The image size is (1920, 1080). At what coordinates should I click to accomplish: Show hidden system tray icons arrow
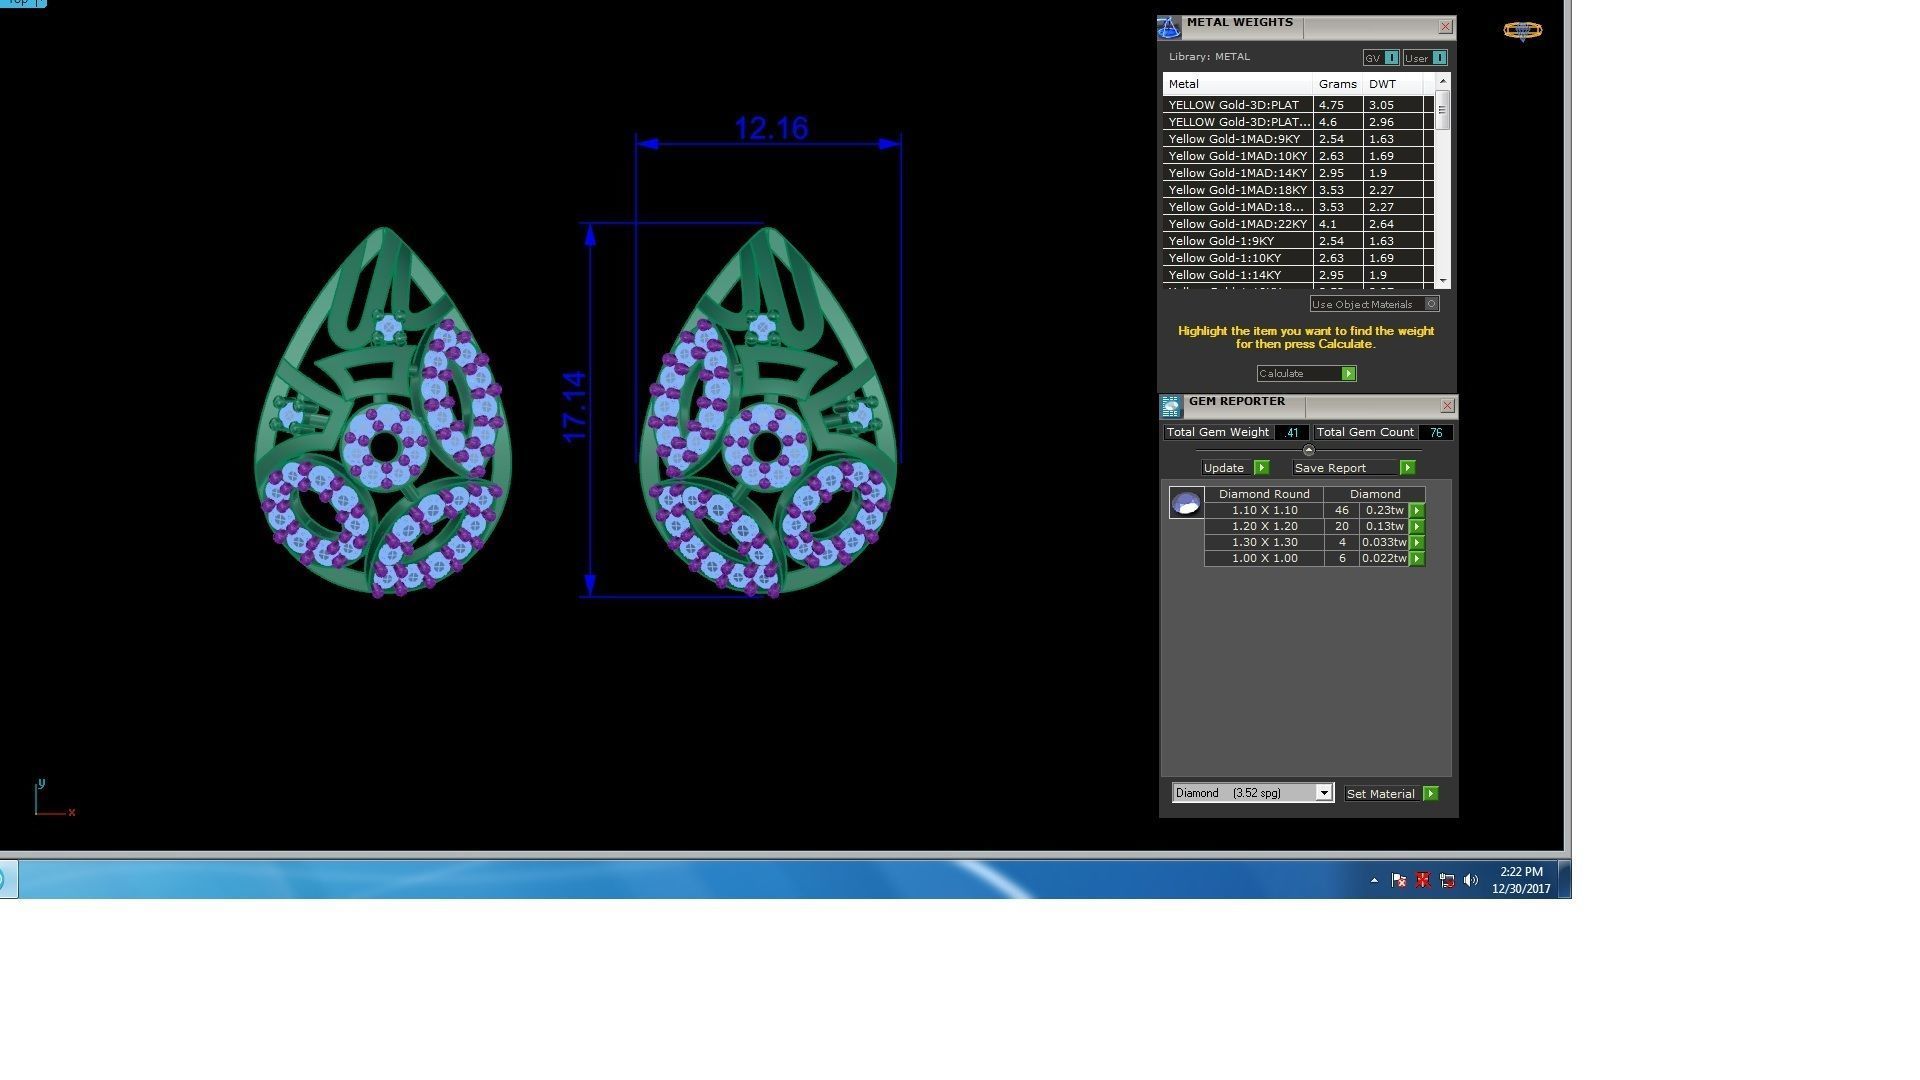point(1374,881)
